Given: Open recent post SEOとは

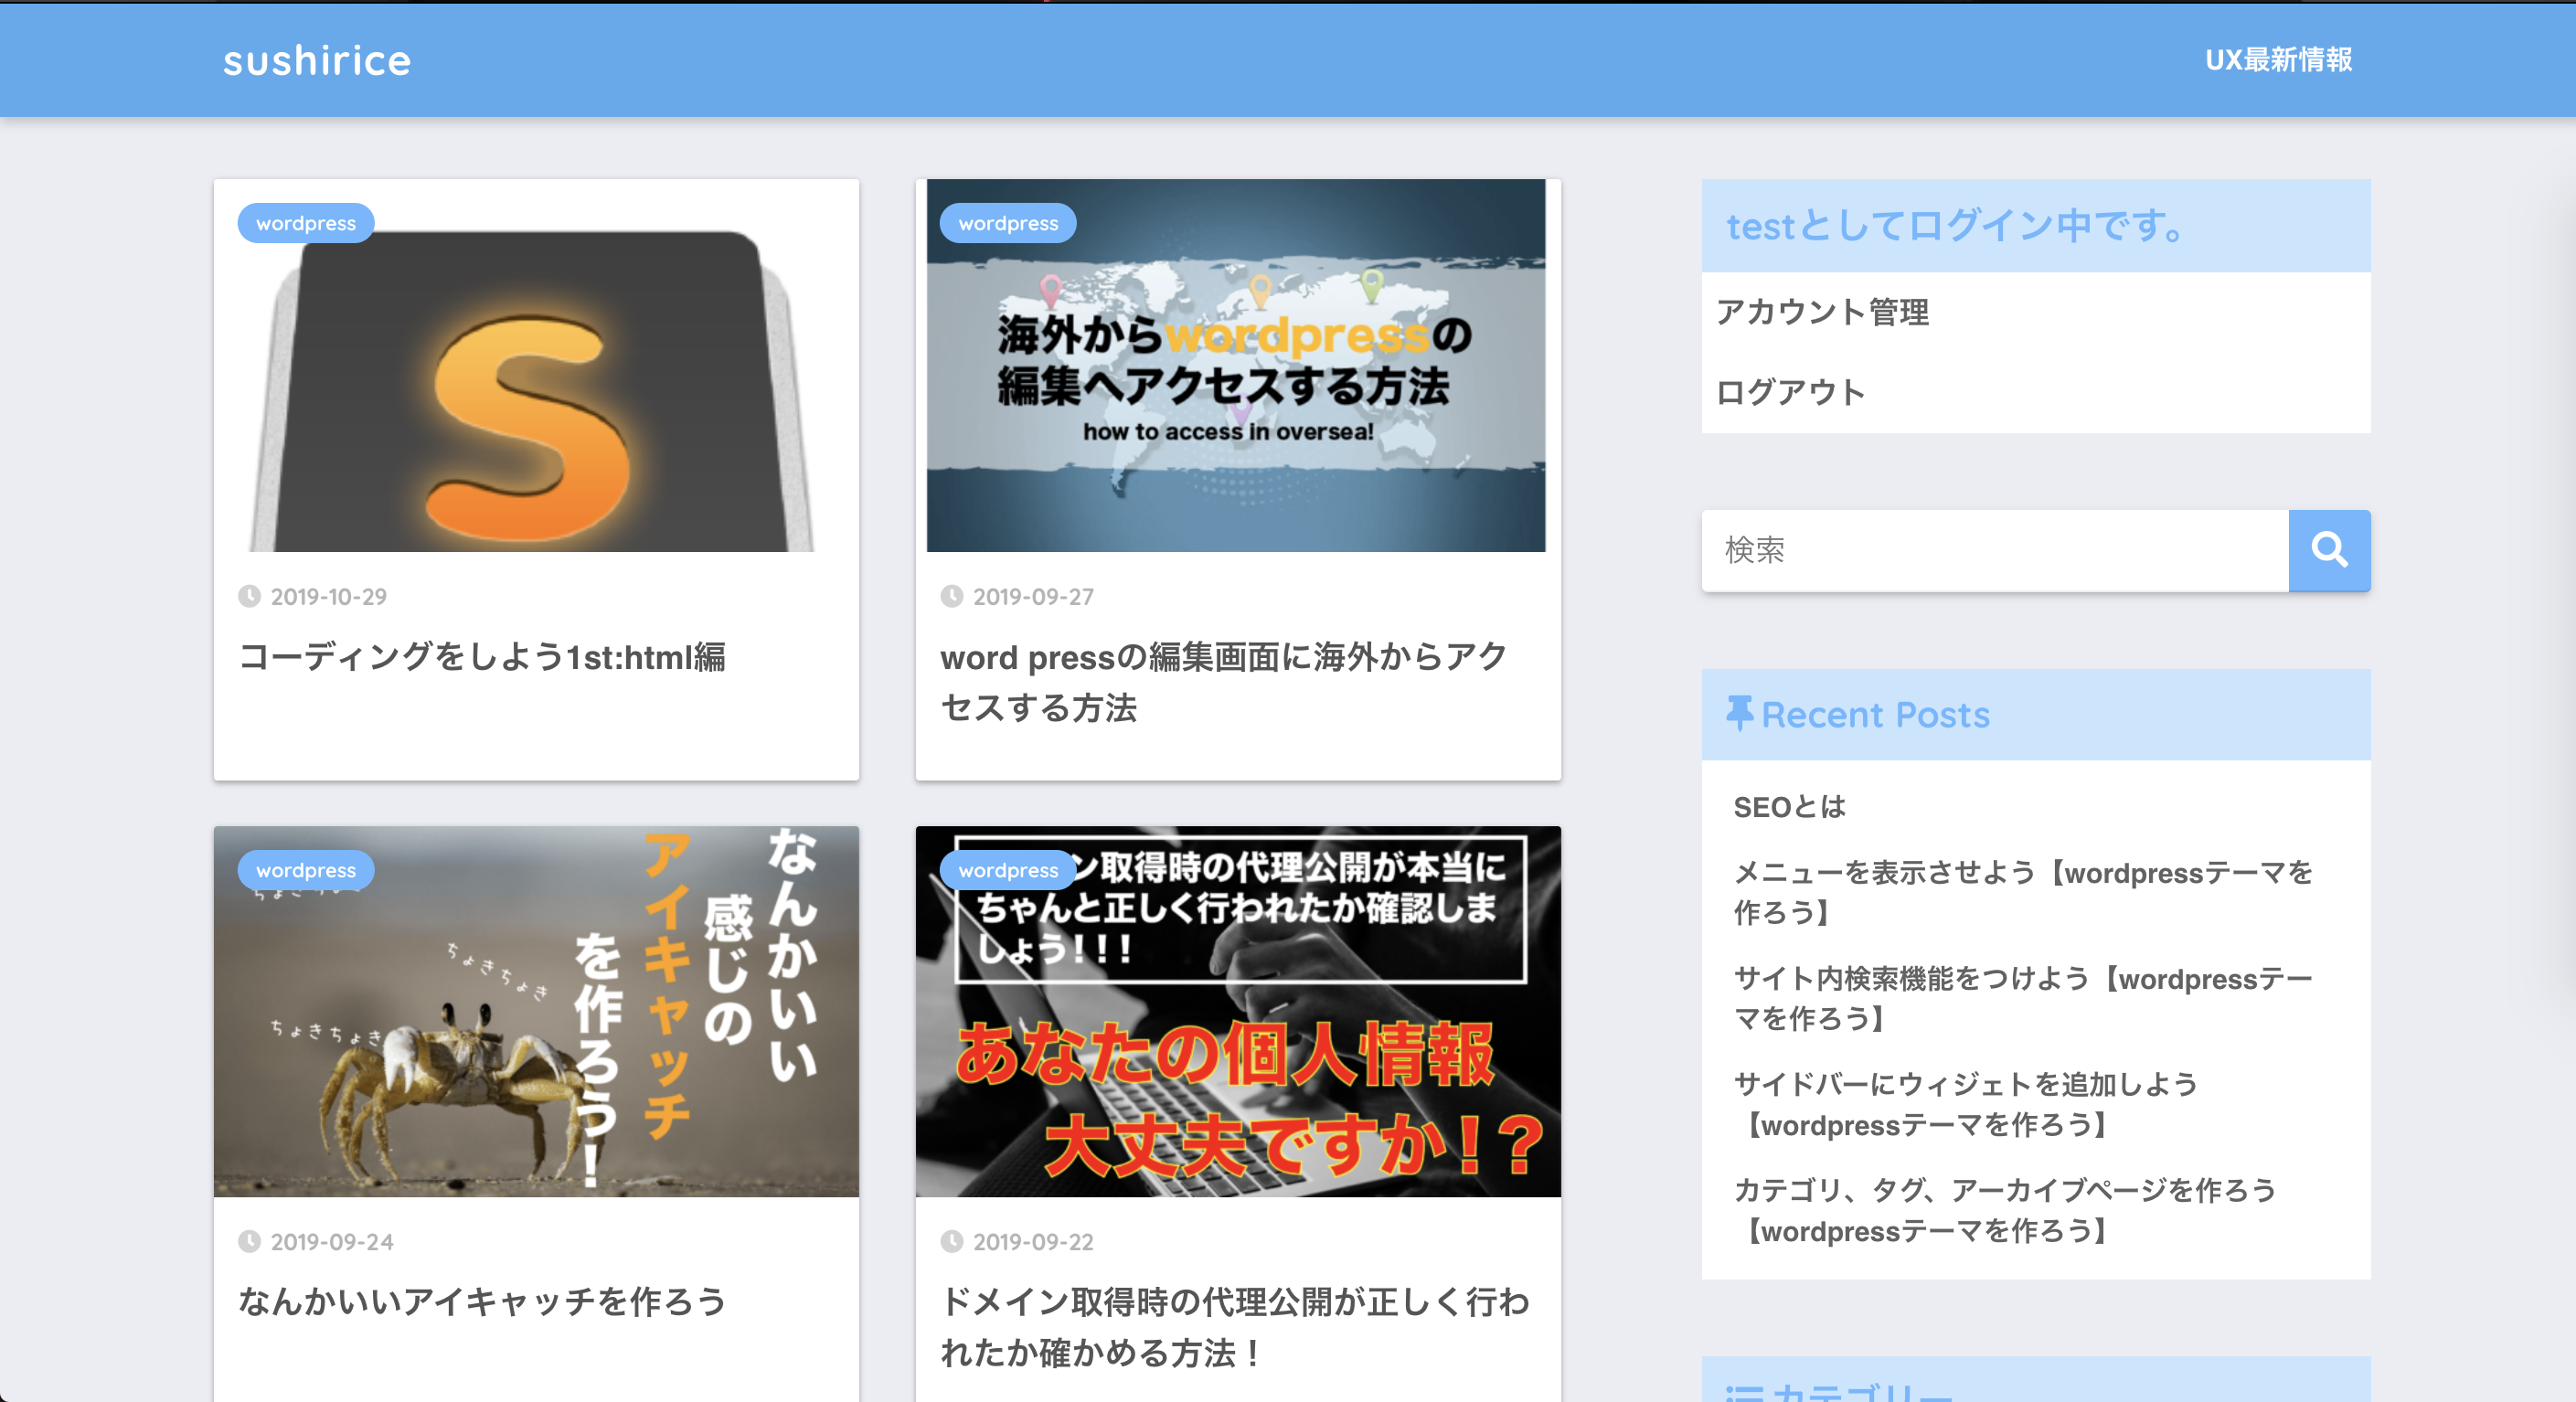Looking at the screenshot, I should (1789, 807).
